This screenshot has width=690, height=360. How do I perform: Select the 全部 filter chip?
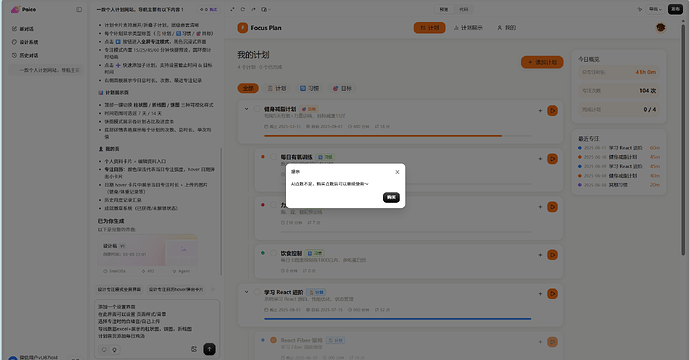click(x=248, y=88)
